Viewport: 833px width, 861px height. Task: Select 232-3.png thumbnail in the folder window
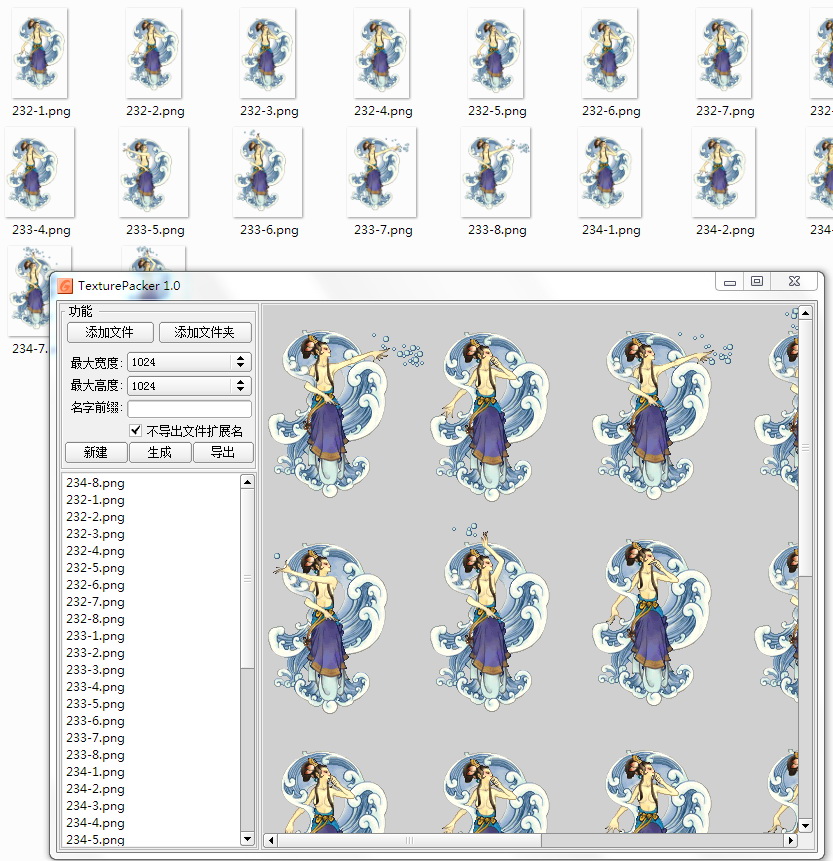click(268, 53)
